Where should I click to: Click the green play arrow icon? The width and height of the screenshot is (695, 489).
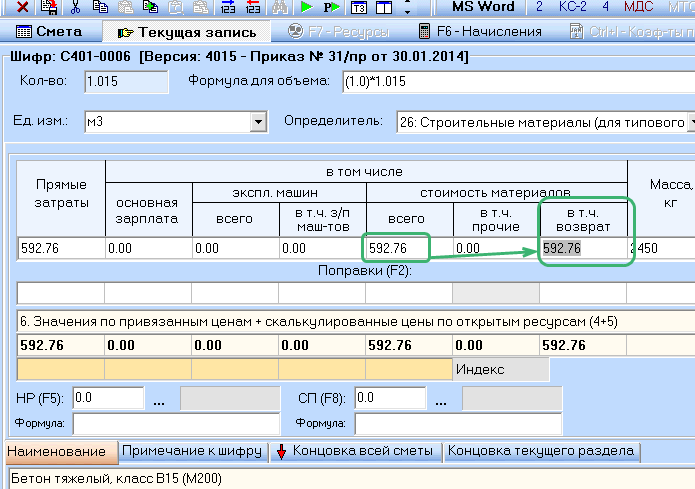tap(307, 7)
